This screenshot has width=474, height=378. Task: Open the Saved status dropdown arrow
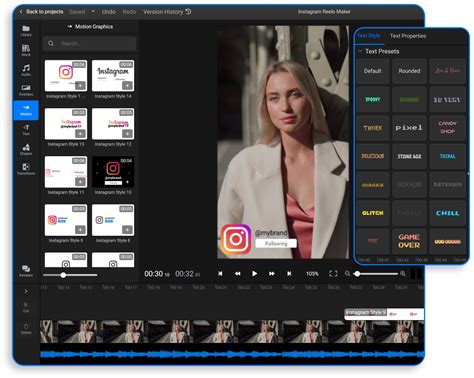click(x=93, y=12)
